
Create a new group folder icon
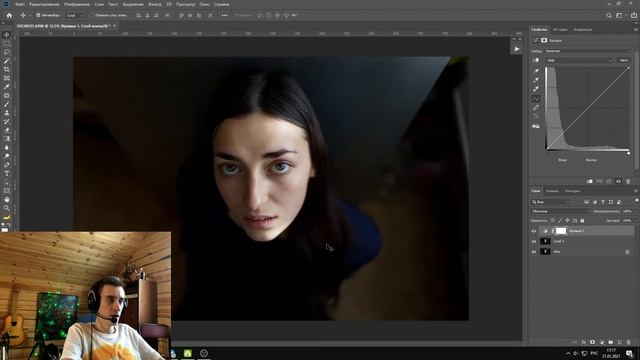[x=611, y=342]
